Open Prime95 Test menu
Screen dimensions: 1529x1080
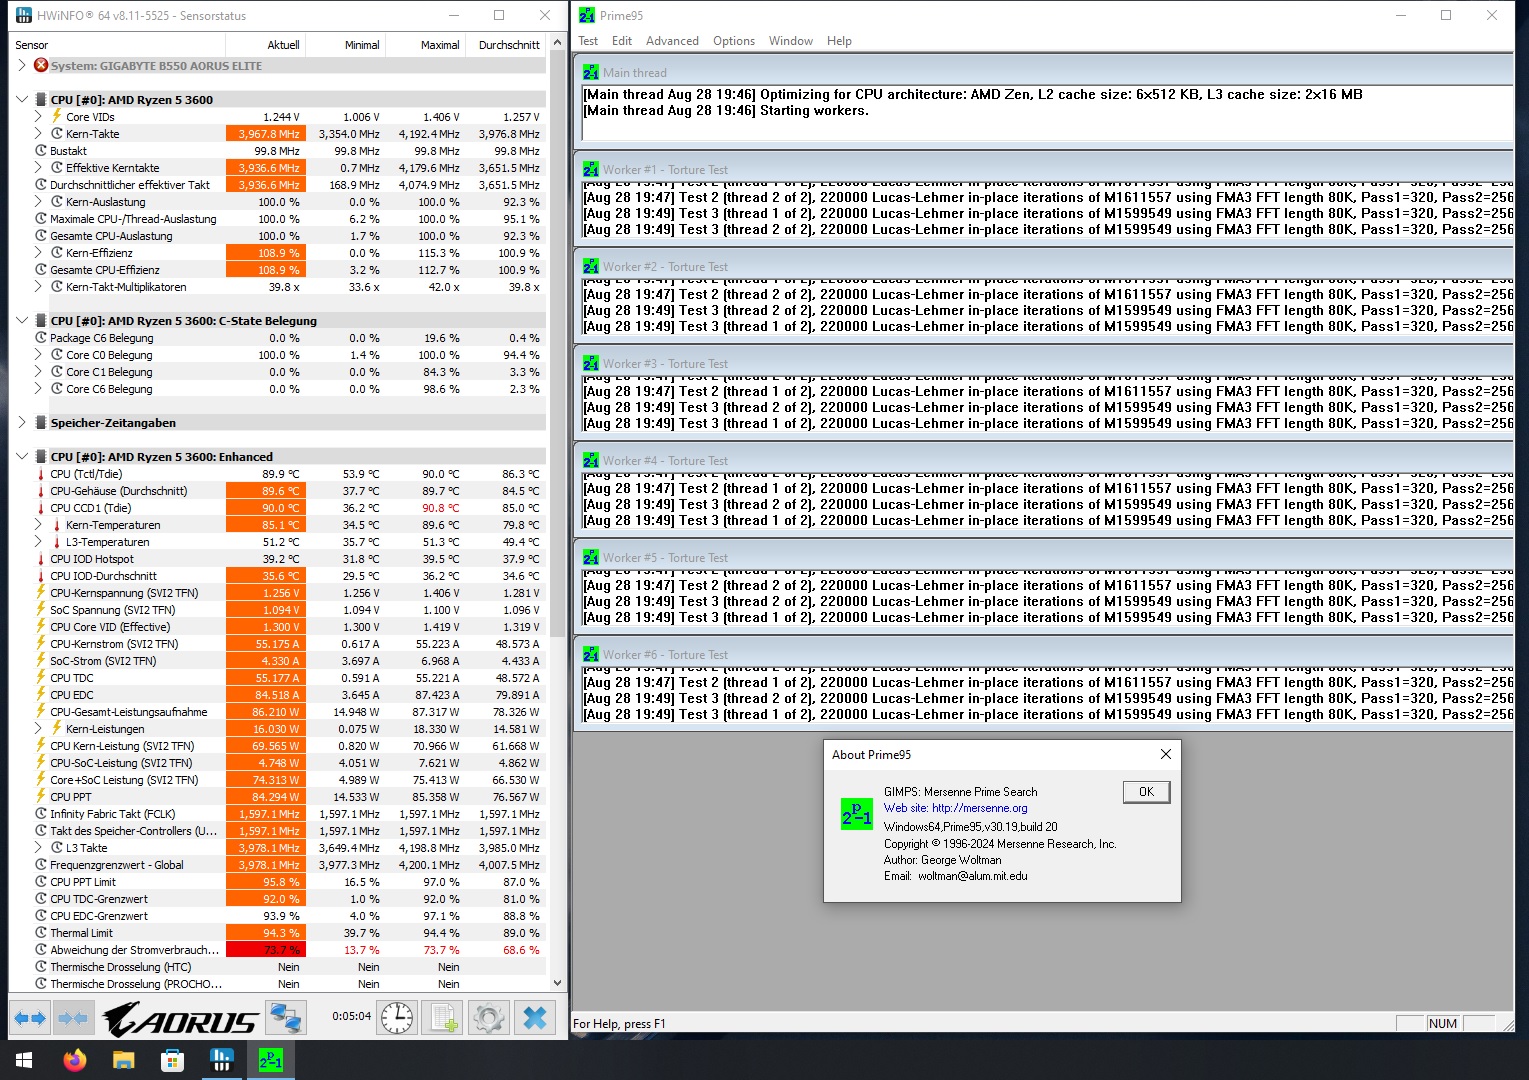pos(588,41)
